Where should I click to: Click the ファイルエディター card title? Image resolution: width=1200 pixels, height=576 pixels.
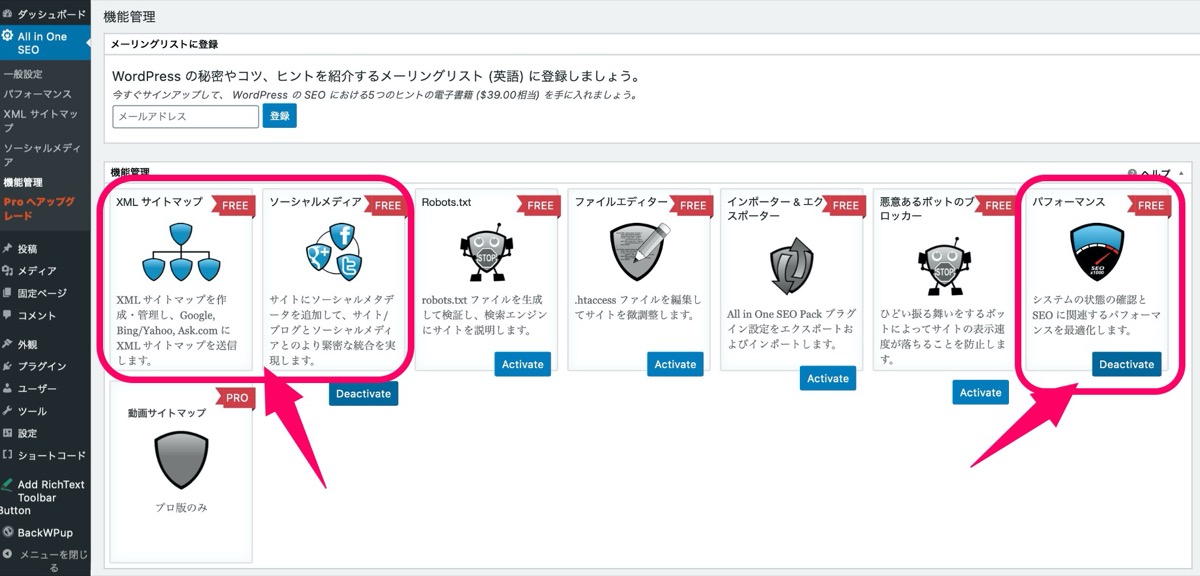point(621,202)
